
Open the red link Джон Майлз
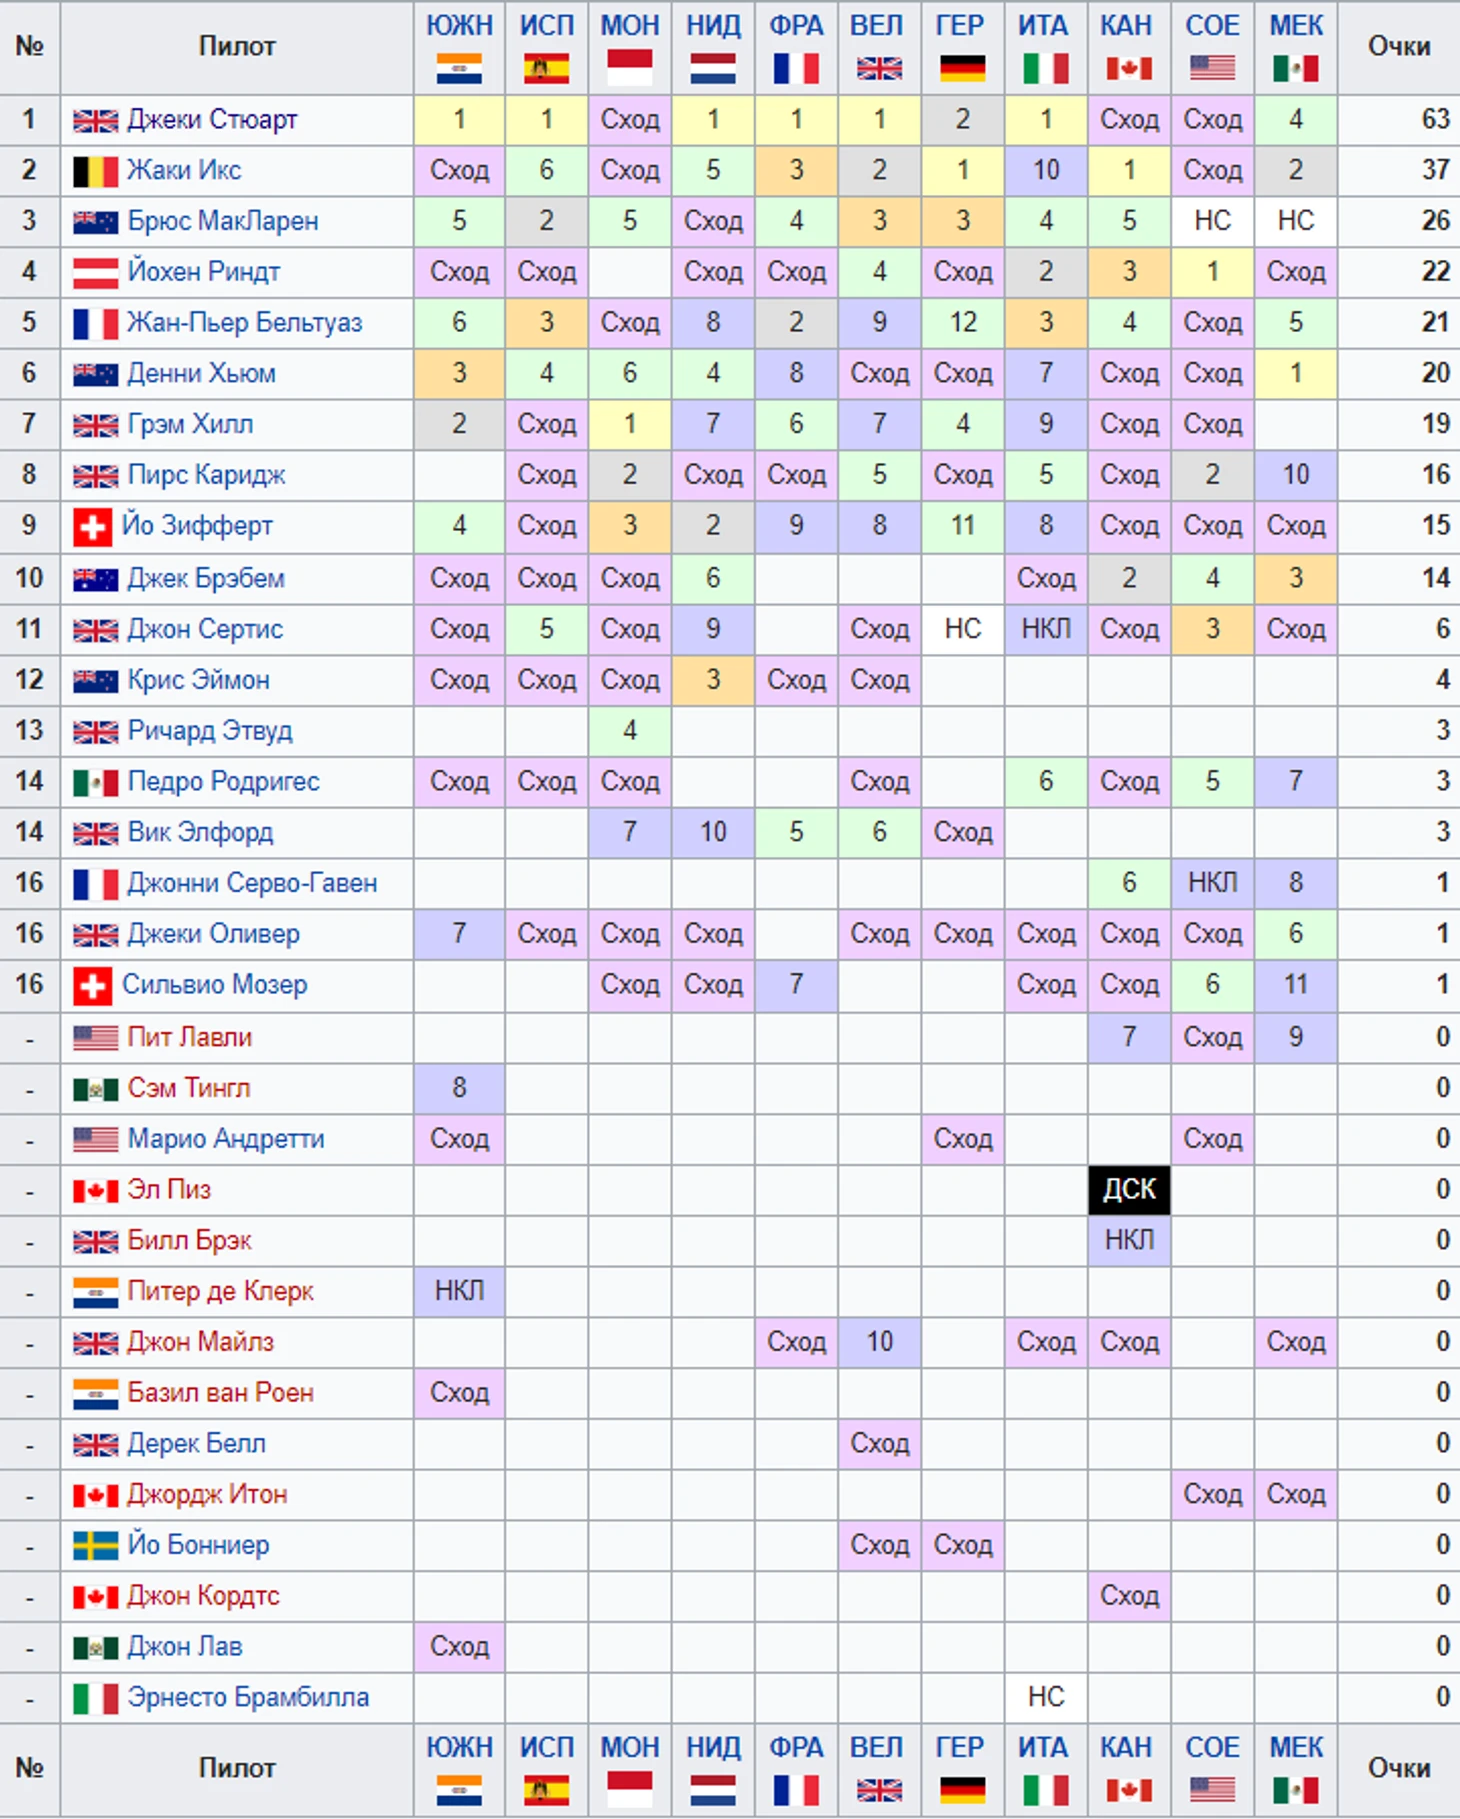coord(200,1343)
